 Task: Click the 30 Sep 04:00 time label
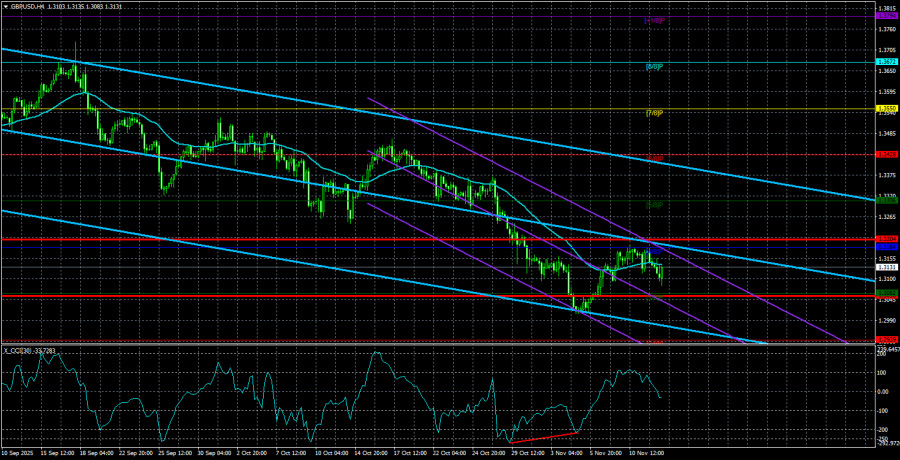pyautogui.click(x=216, y=454)
